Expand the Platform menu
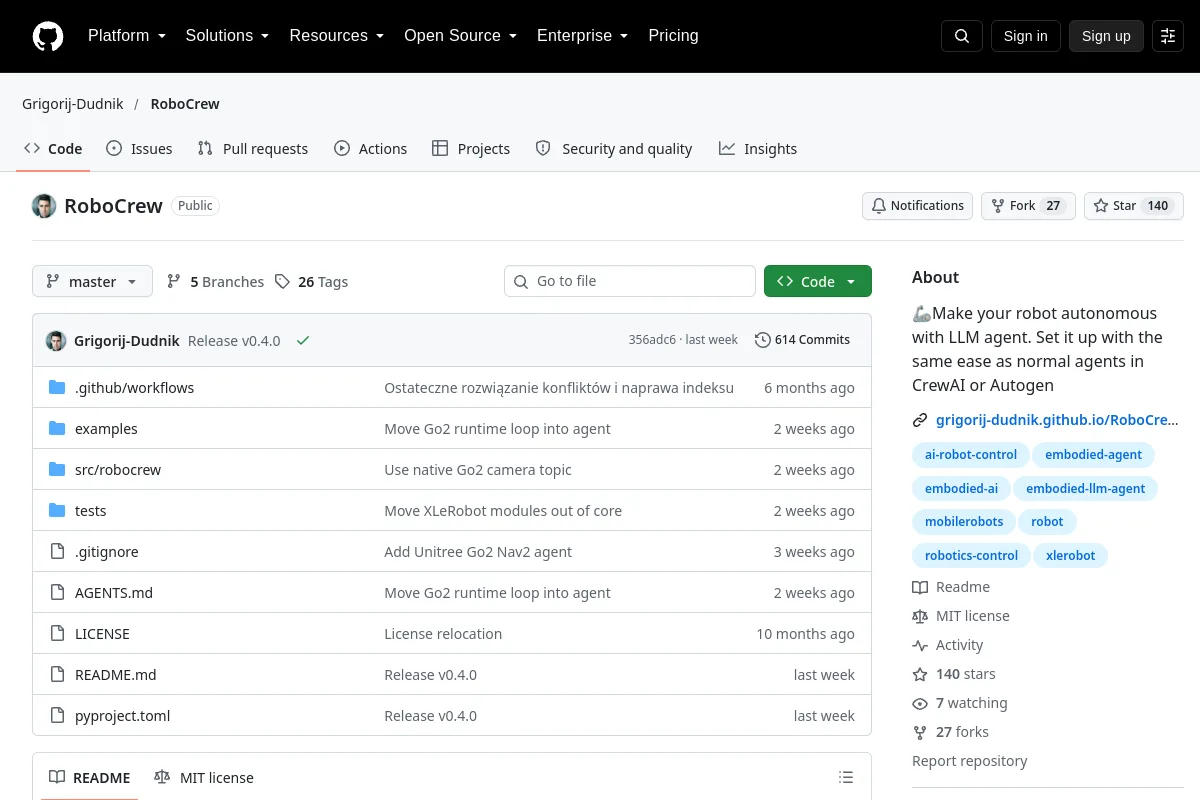Screen dimensions: 1200x800 127,36
